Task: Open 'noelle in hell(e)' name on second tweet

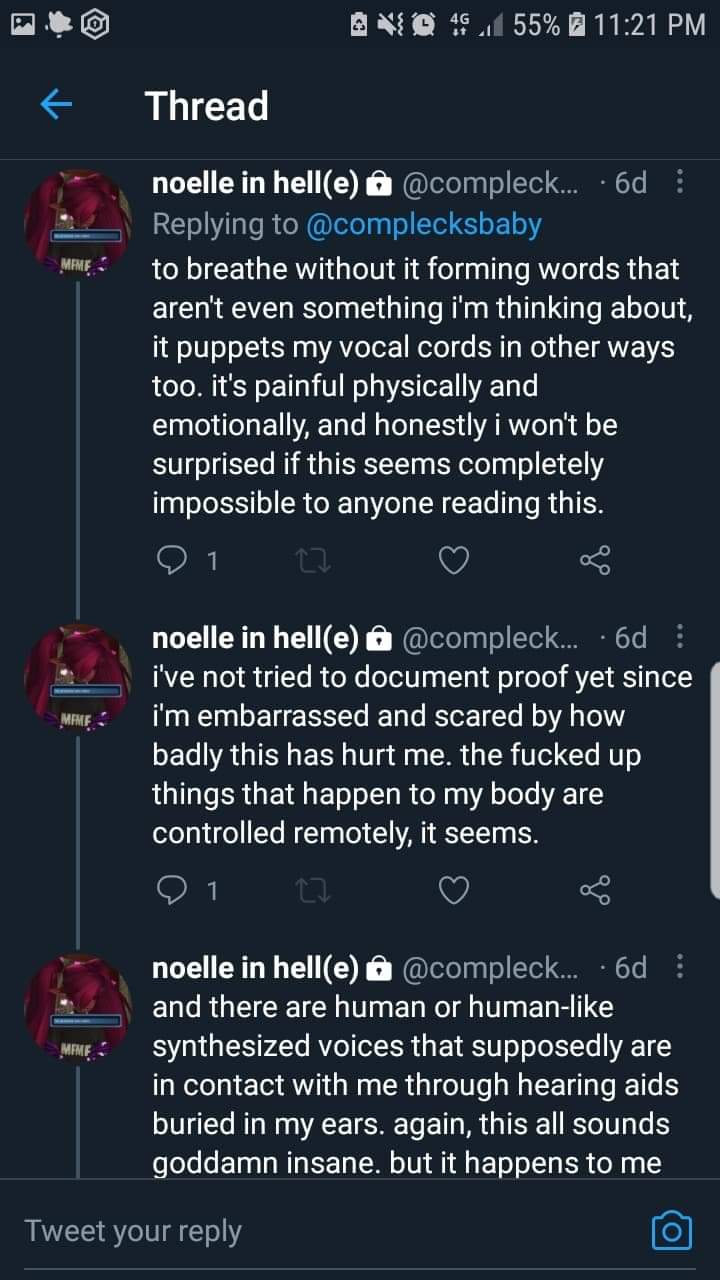Action: (x=255, y=637)
